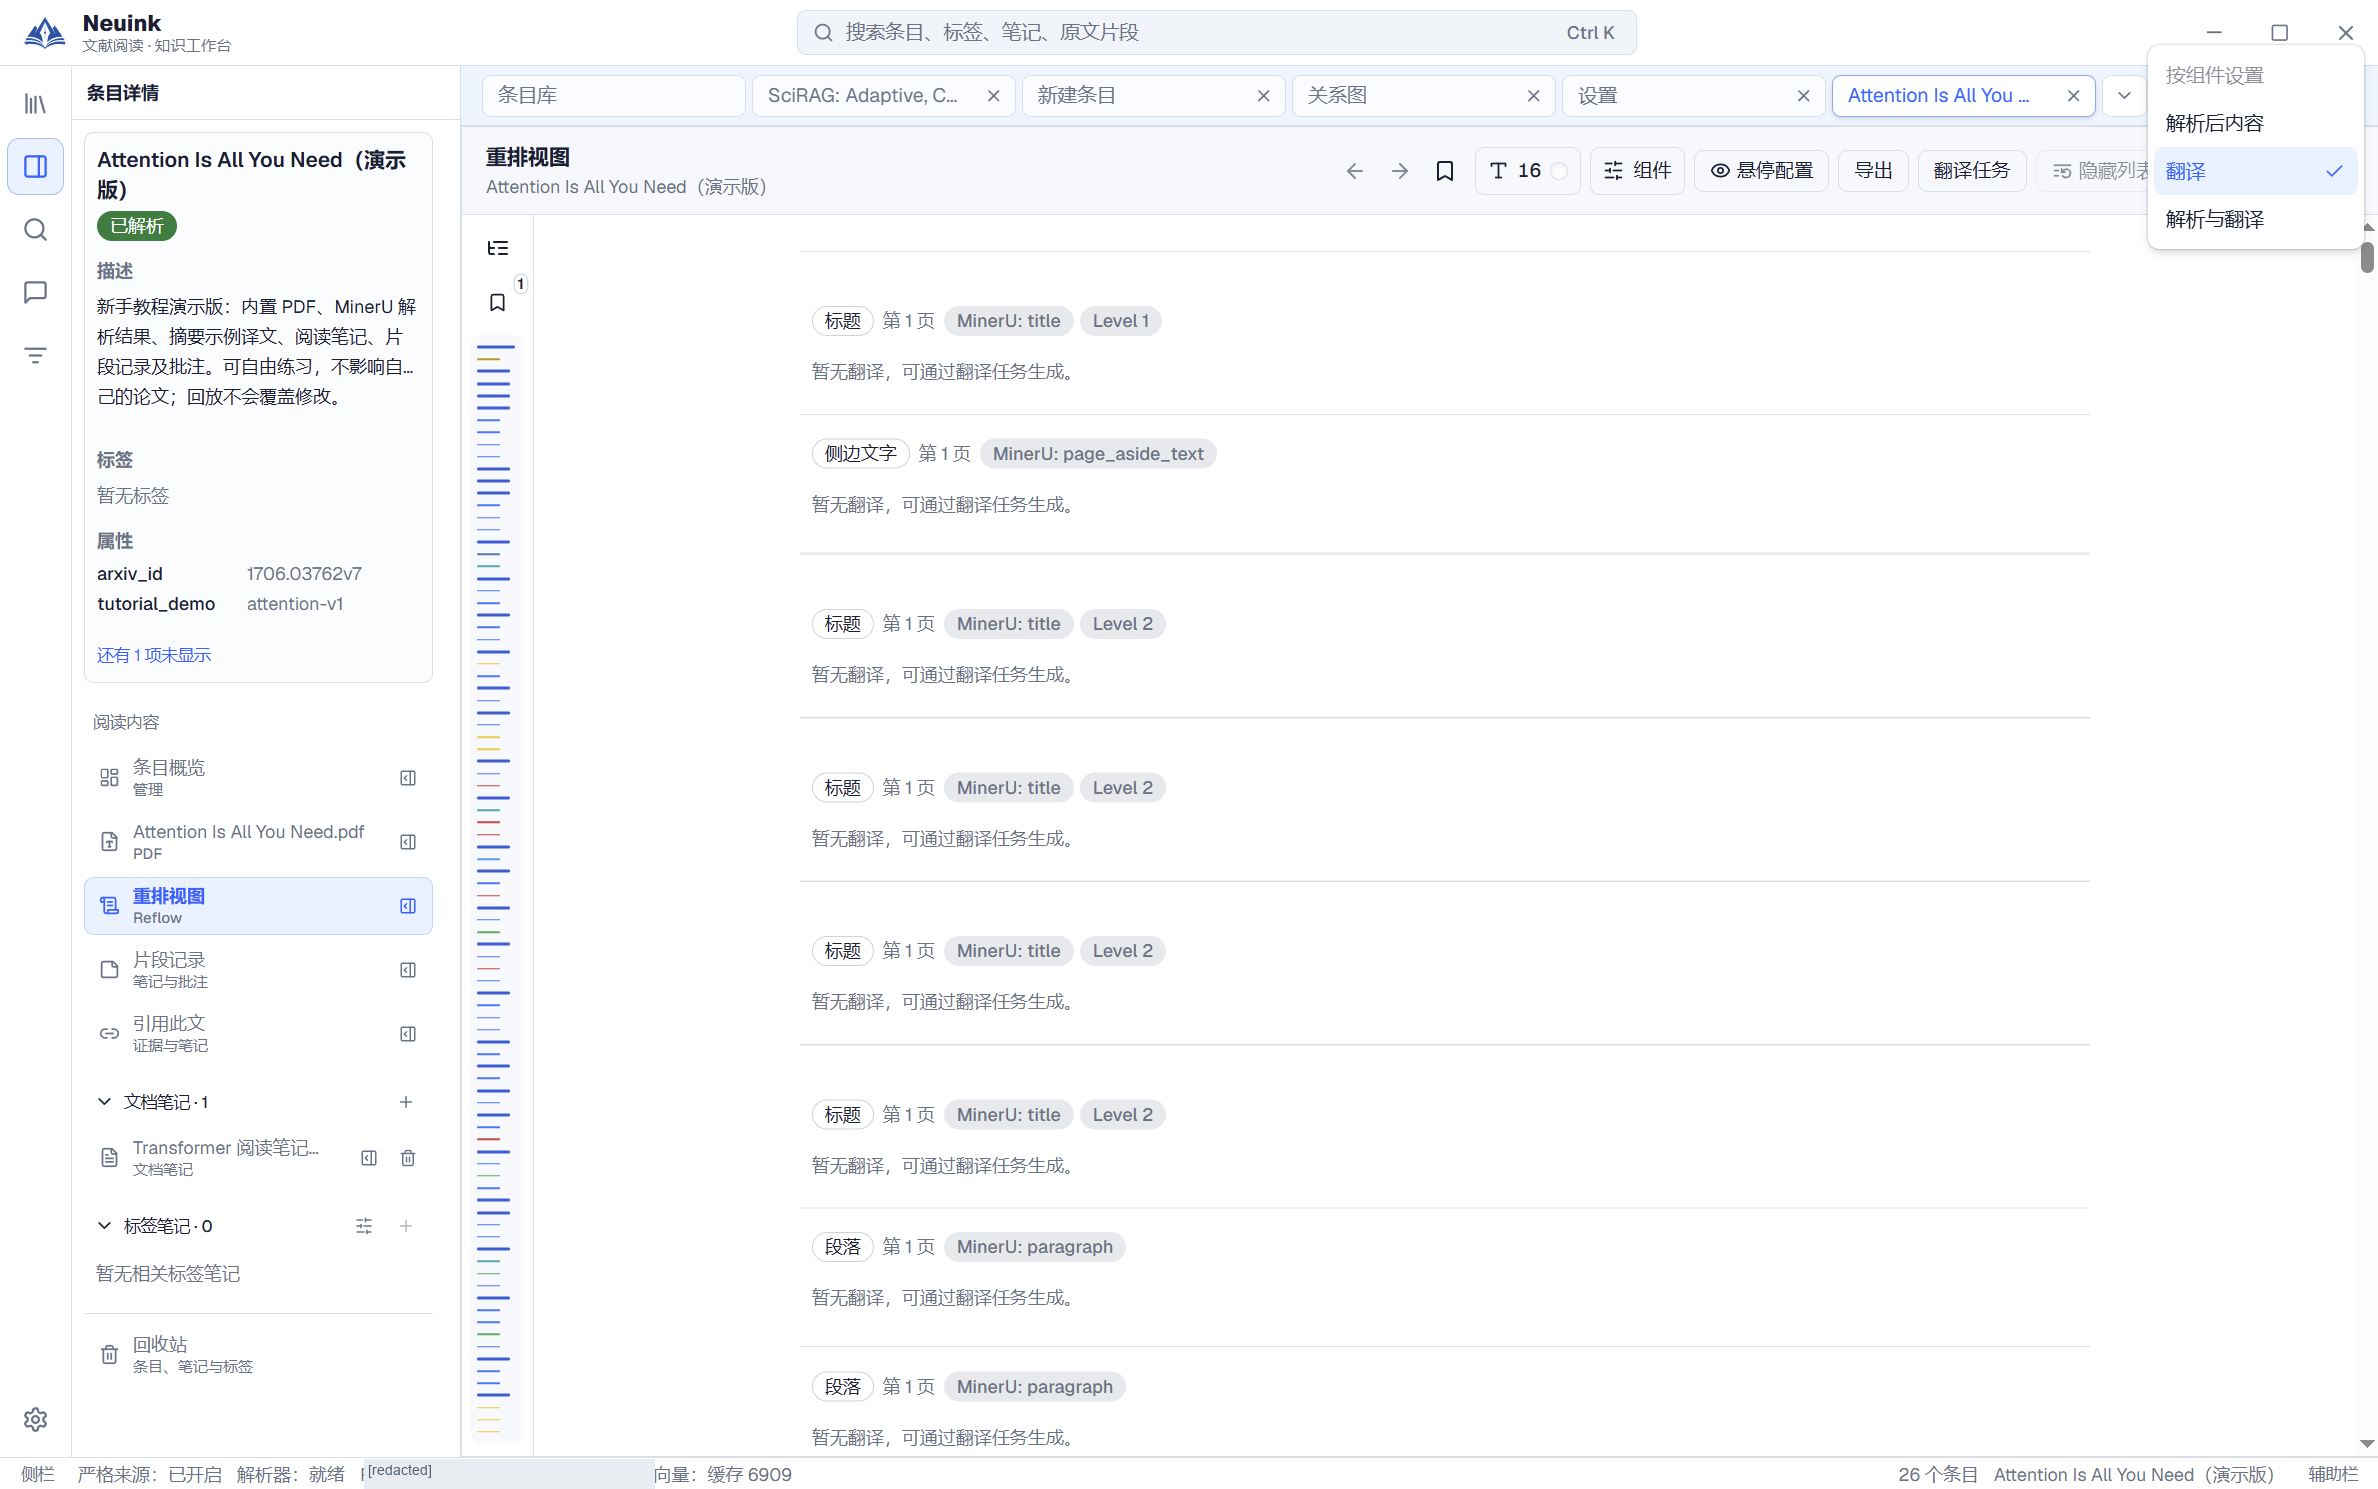The height and width of the screenshot is (1489, 2378).
Task: Open the outline list icon
Action: [x=498, y=248]
